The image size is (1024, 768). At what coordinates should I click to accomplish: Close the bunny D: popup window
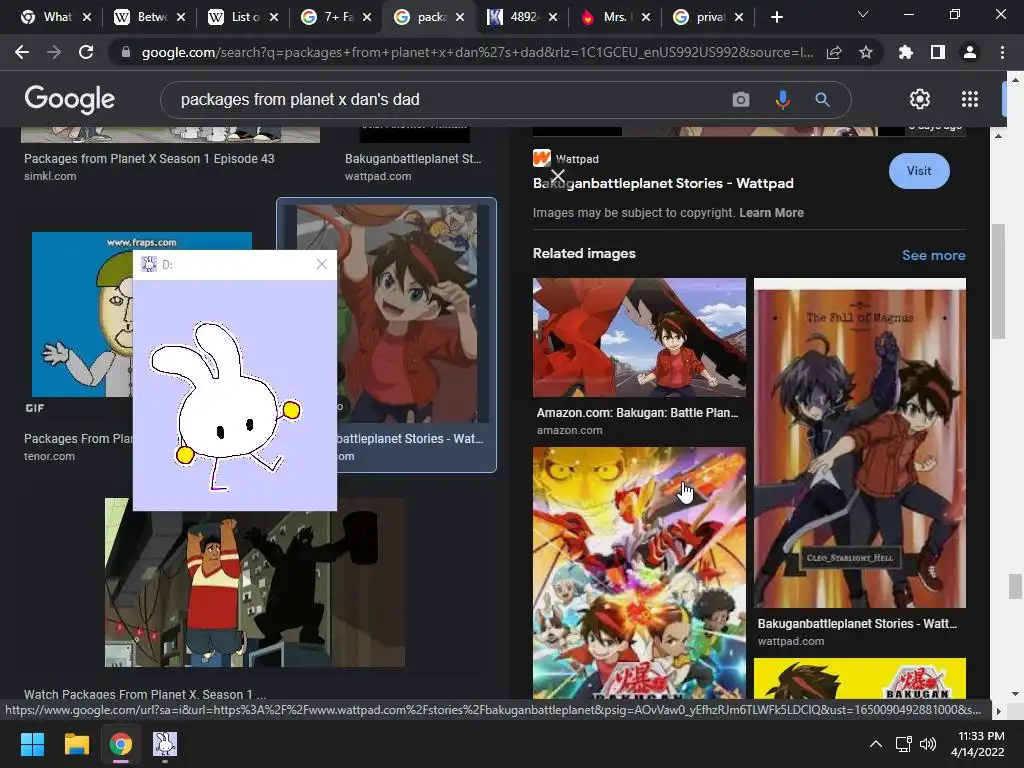coord(321,264)
